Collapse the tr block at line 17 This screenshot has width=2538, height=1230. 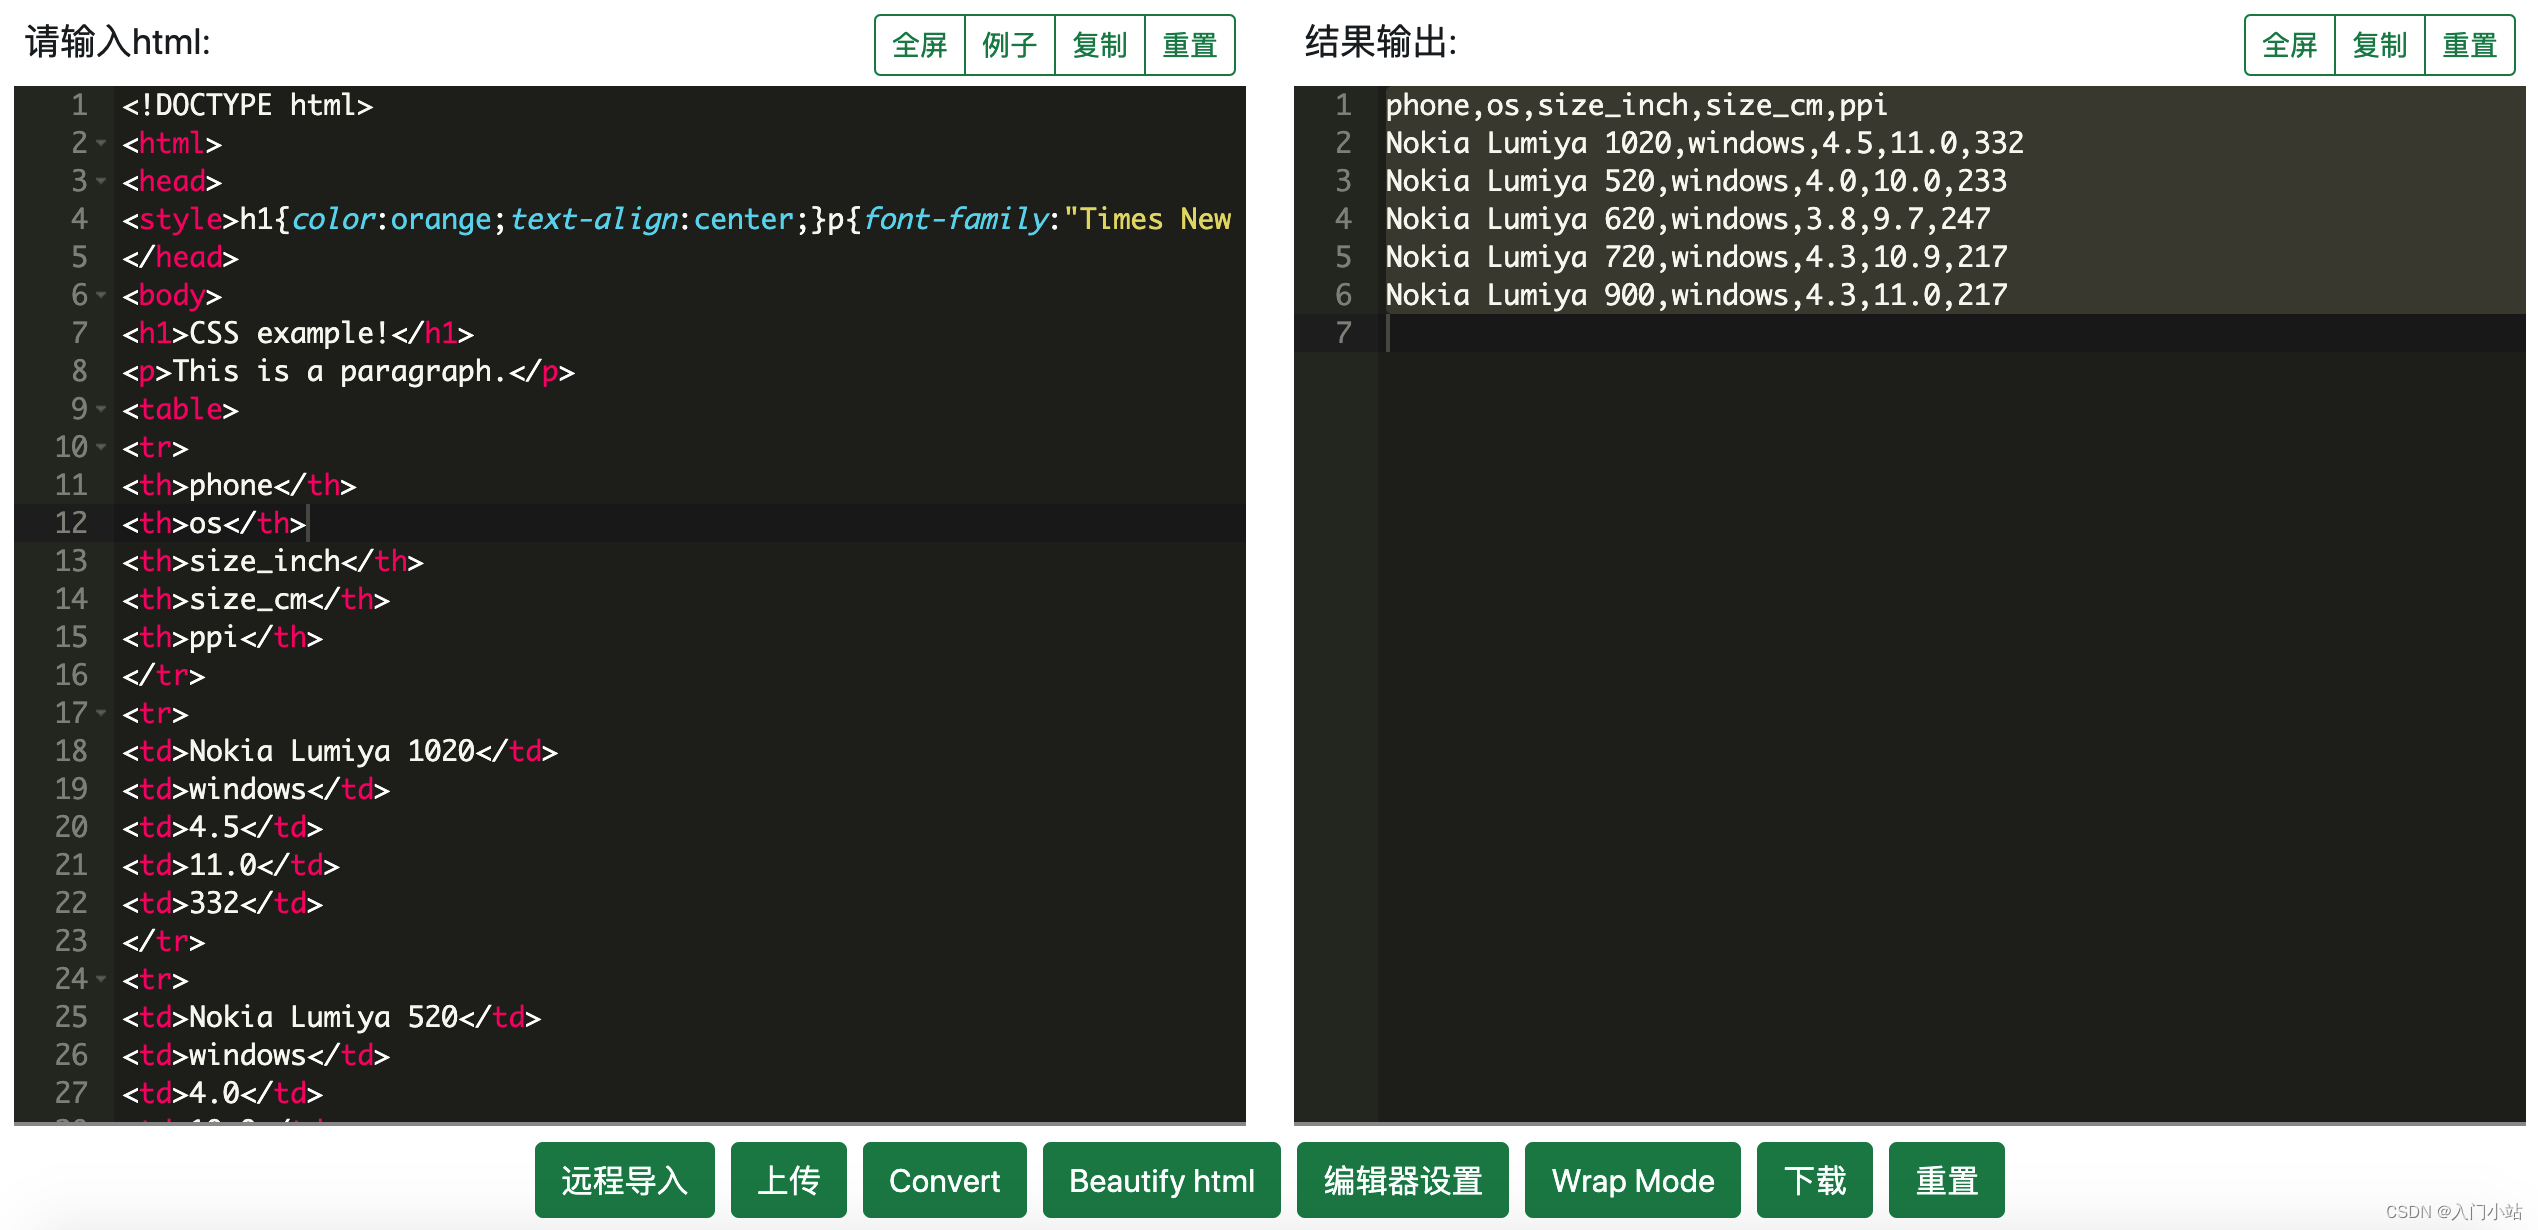(x=101, y=714)
